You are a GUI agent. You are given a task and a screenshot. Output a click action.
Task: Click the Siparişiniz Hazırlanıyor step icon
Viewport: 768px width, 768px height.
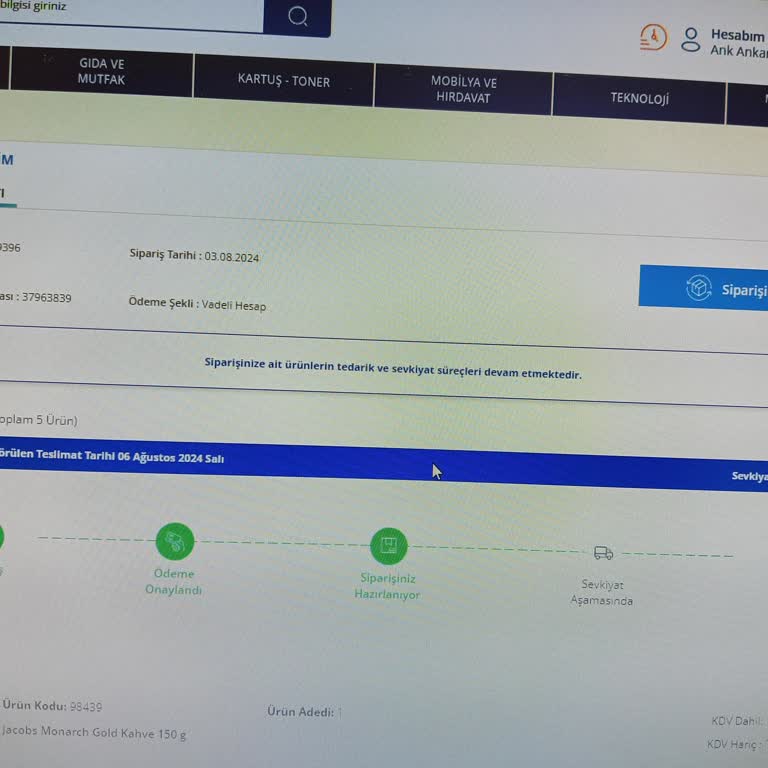click(388, 546)
